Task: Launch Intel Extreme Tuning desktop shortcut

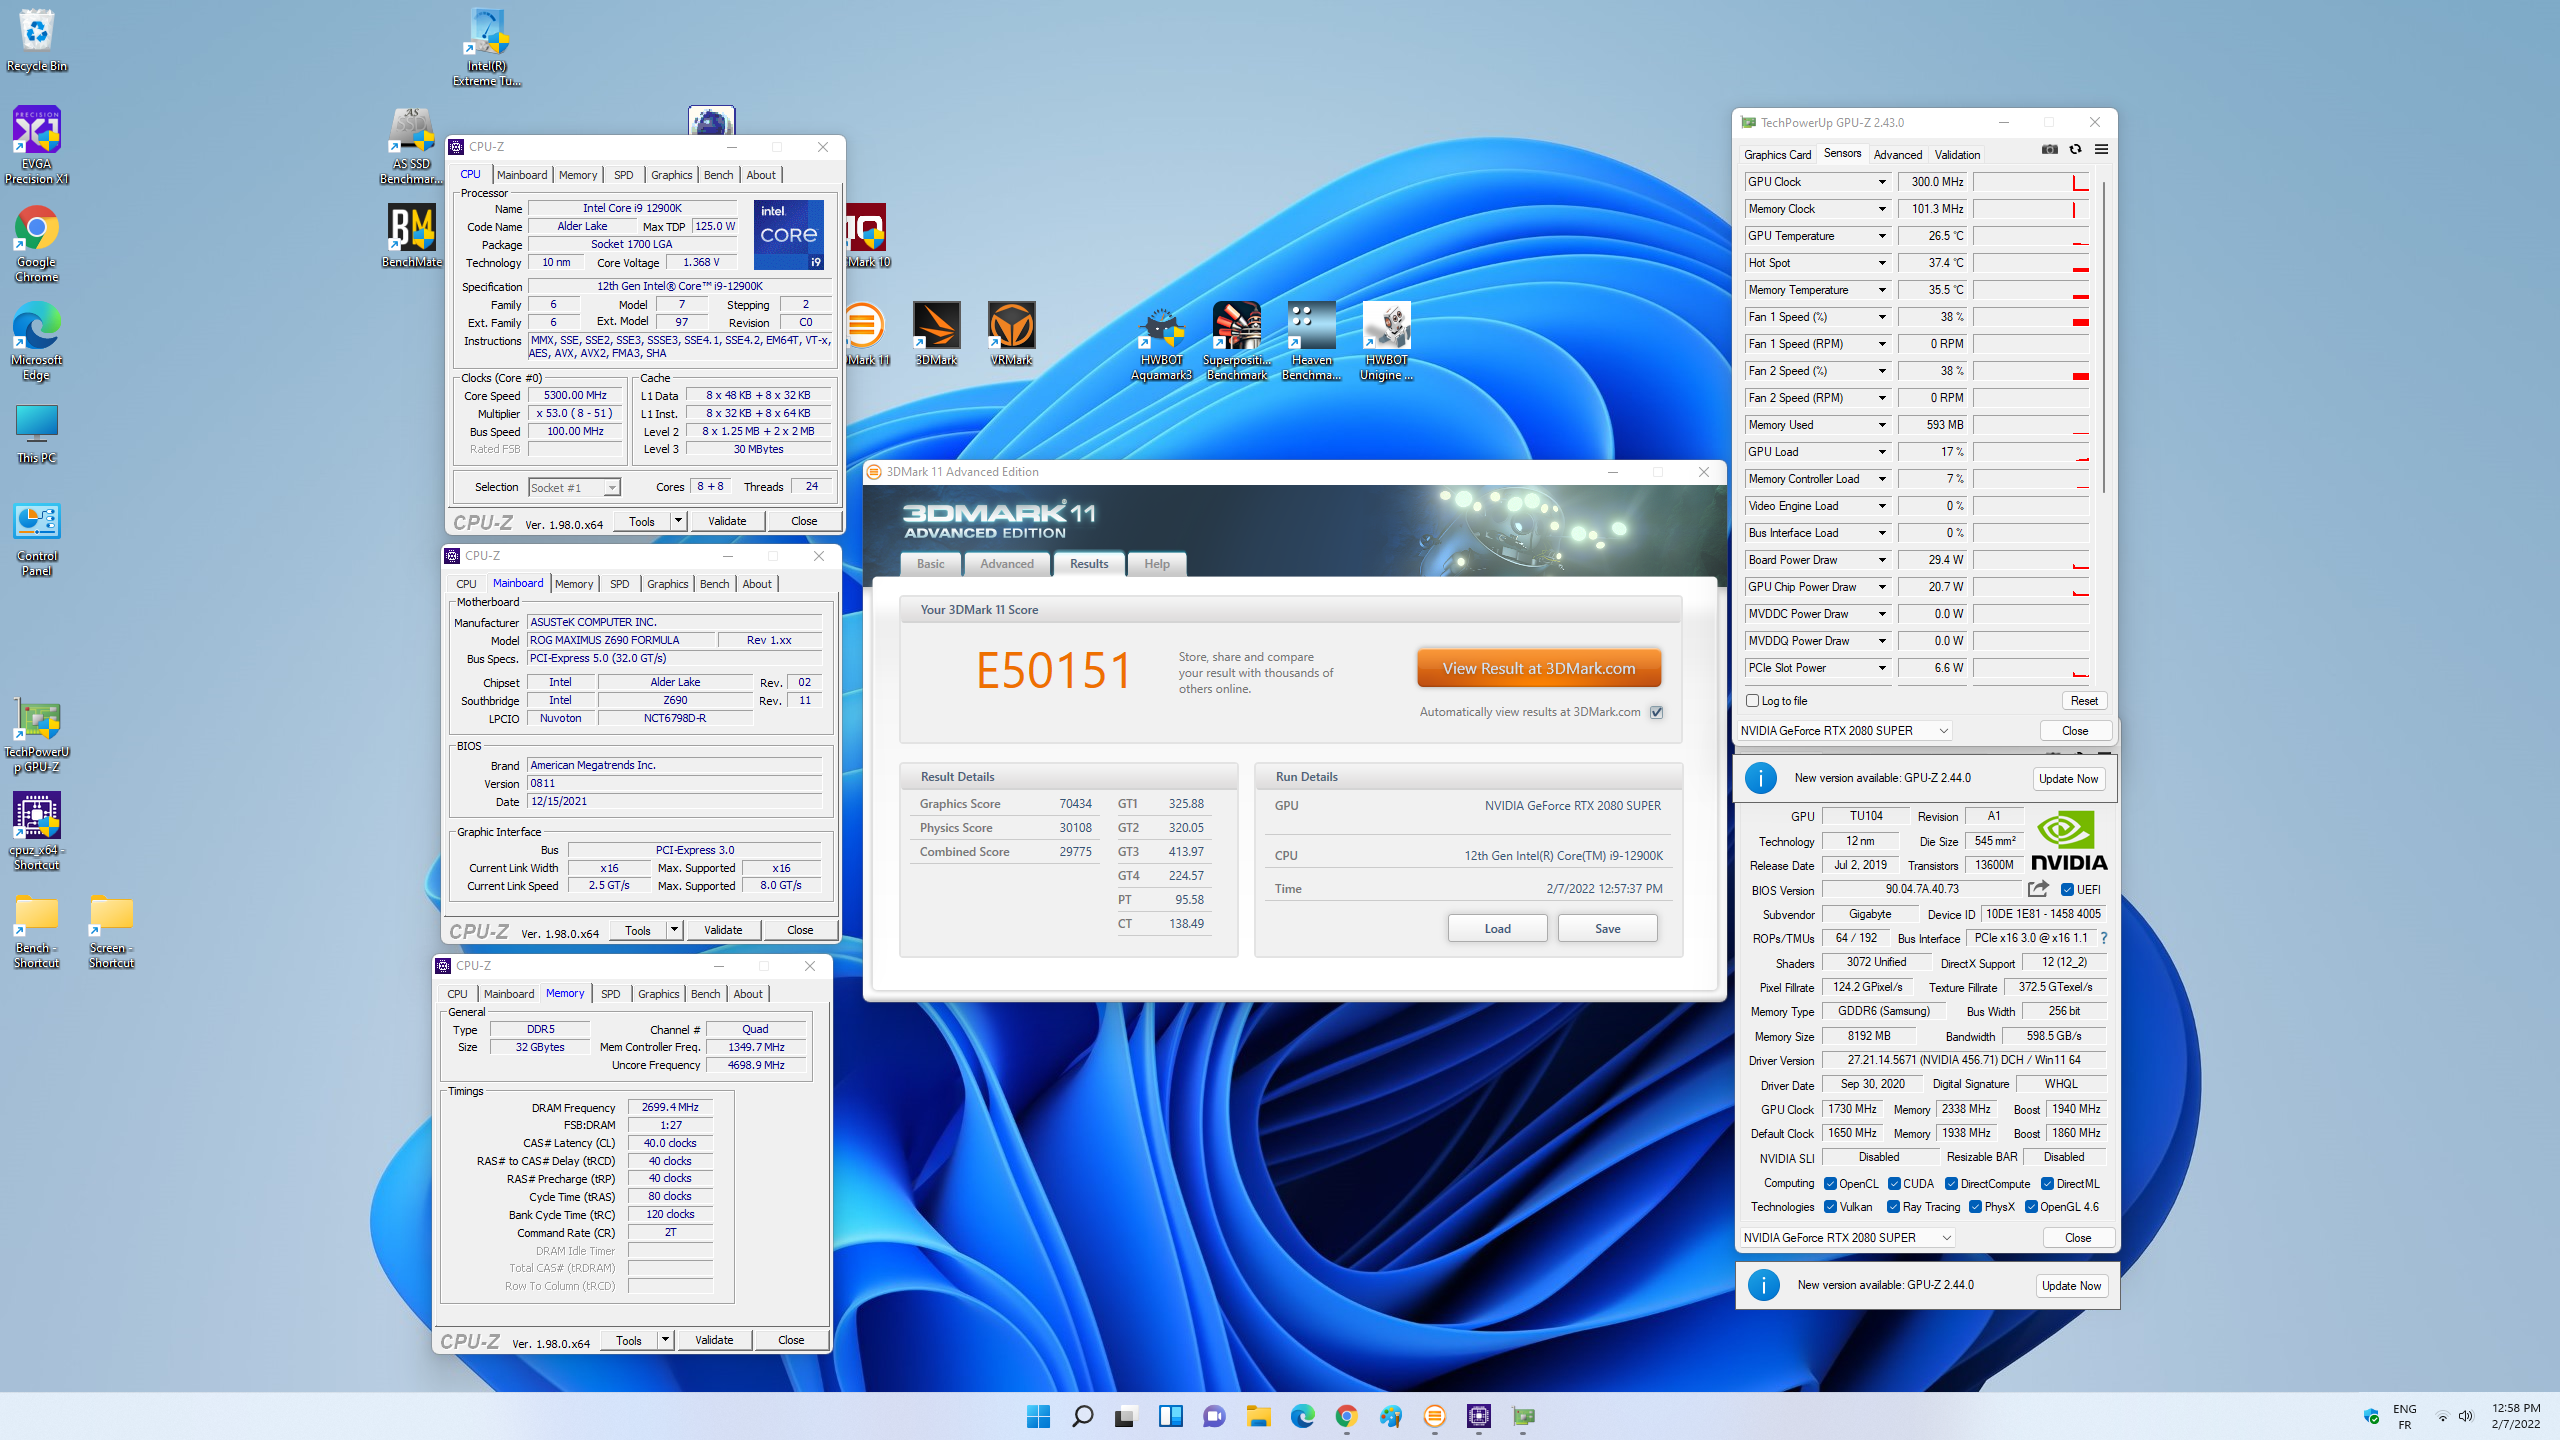Action: tap(487, 47)
